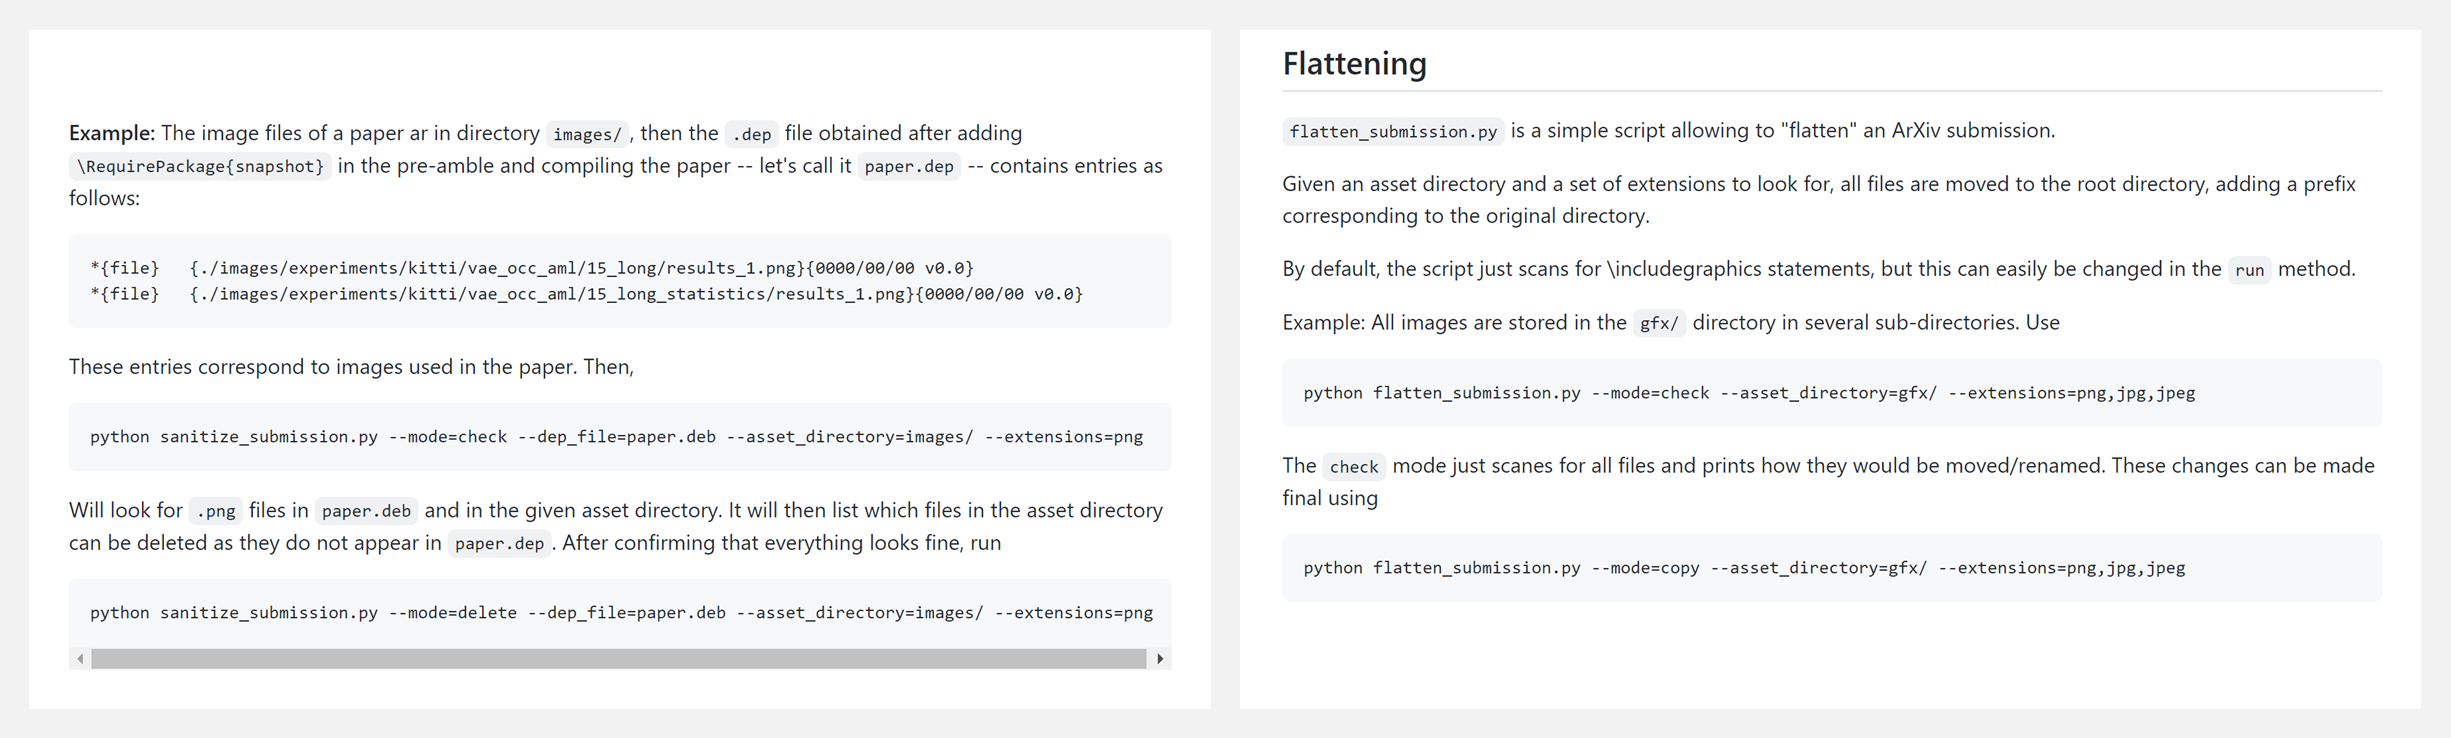Click the inline code word run
Viewport: 2451px width, 738px height.
[x=2249, y=270]
